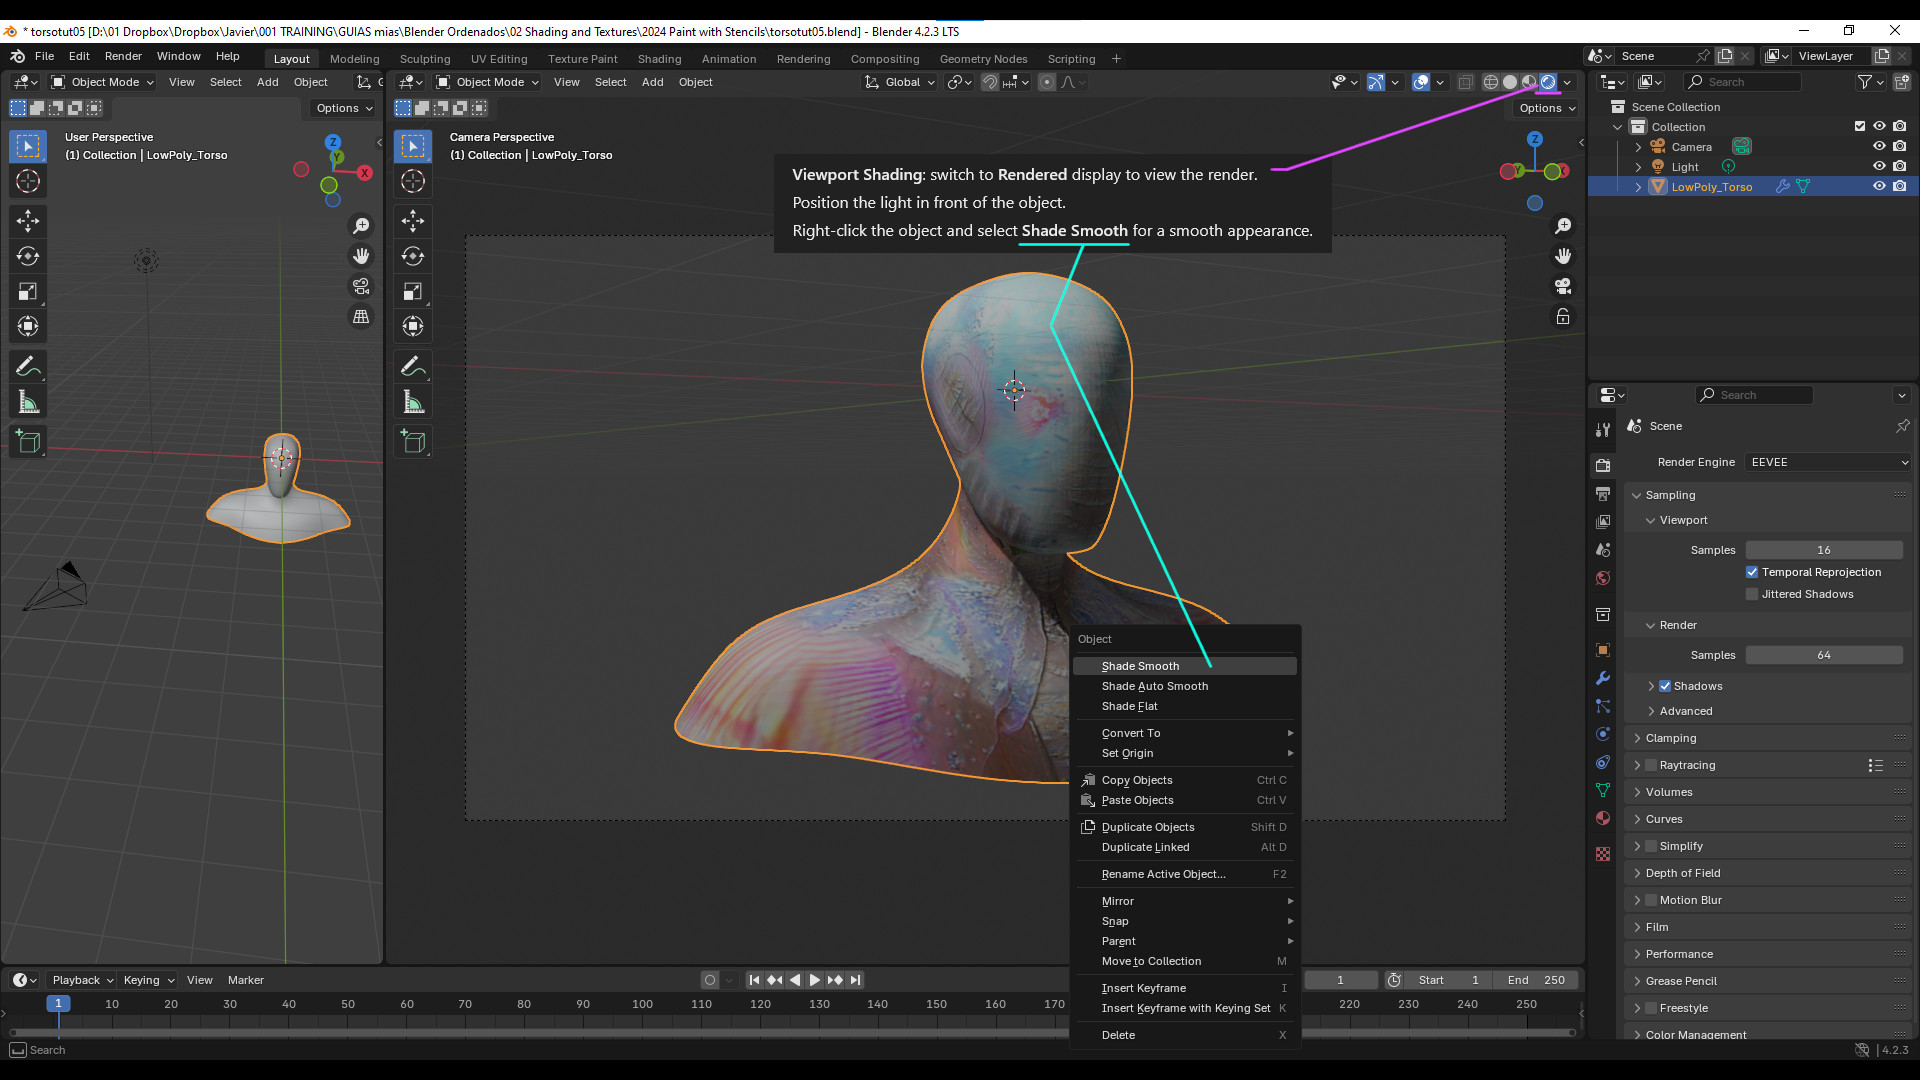Open the Keying dropdown in timeline

[148, 980]
